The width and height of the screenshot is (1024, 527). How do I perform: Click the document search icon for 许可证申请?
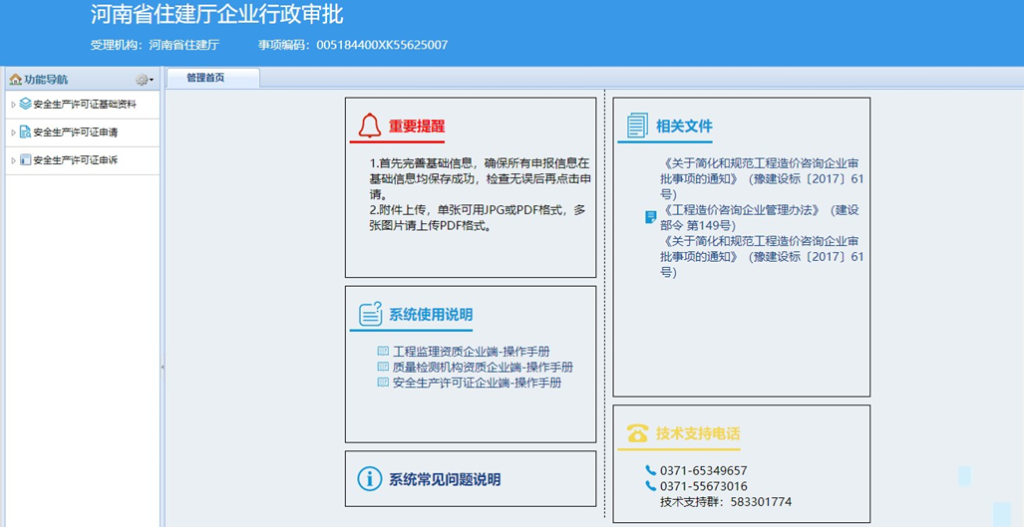pyautogui.click(x=25, y=132)
